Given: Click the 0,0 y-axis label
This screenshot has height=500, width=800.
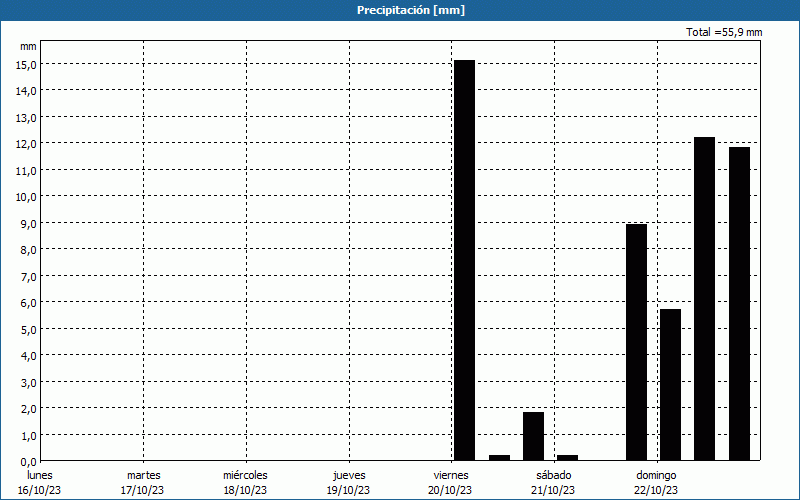Looking at the screenshot, I should [28, 462].
